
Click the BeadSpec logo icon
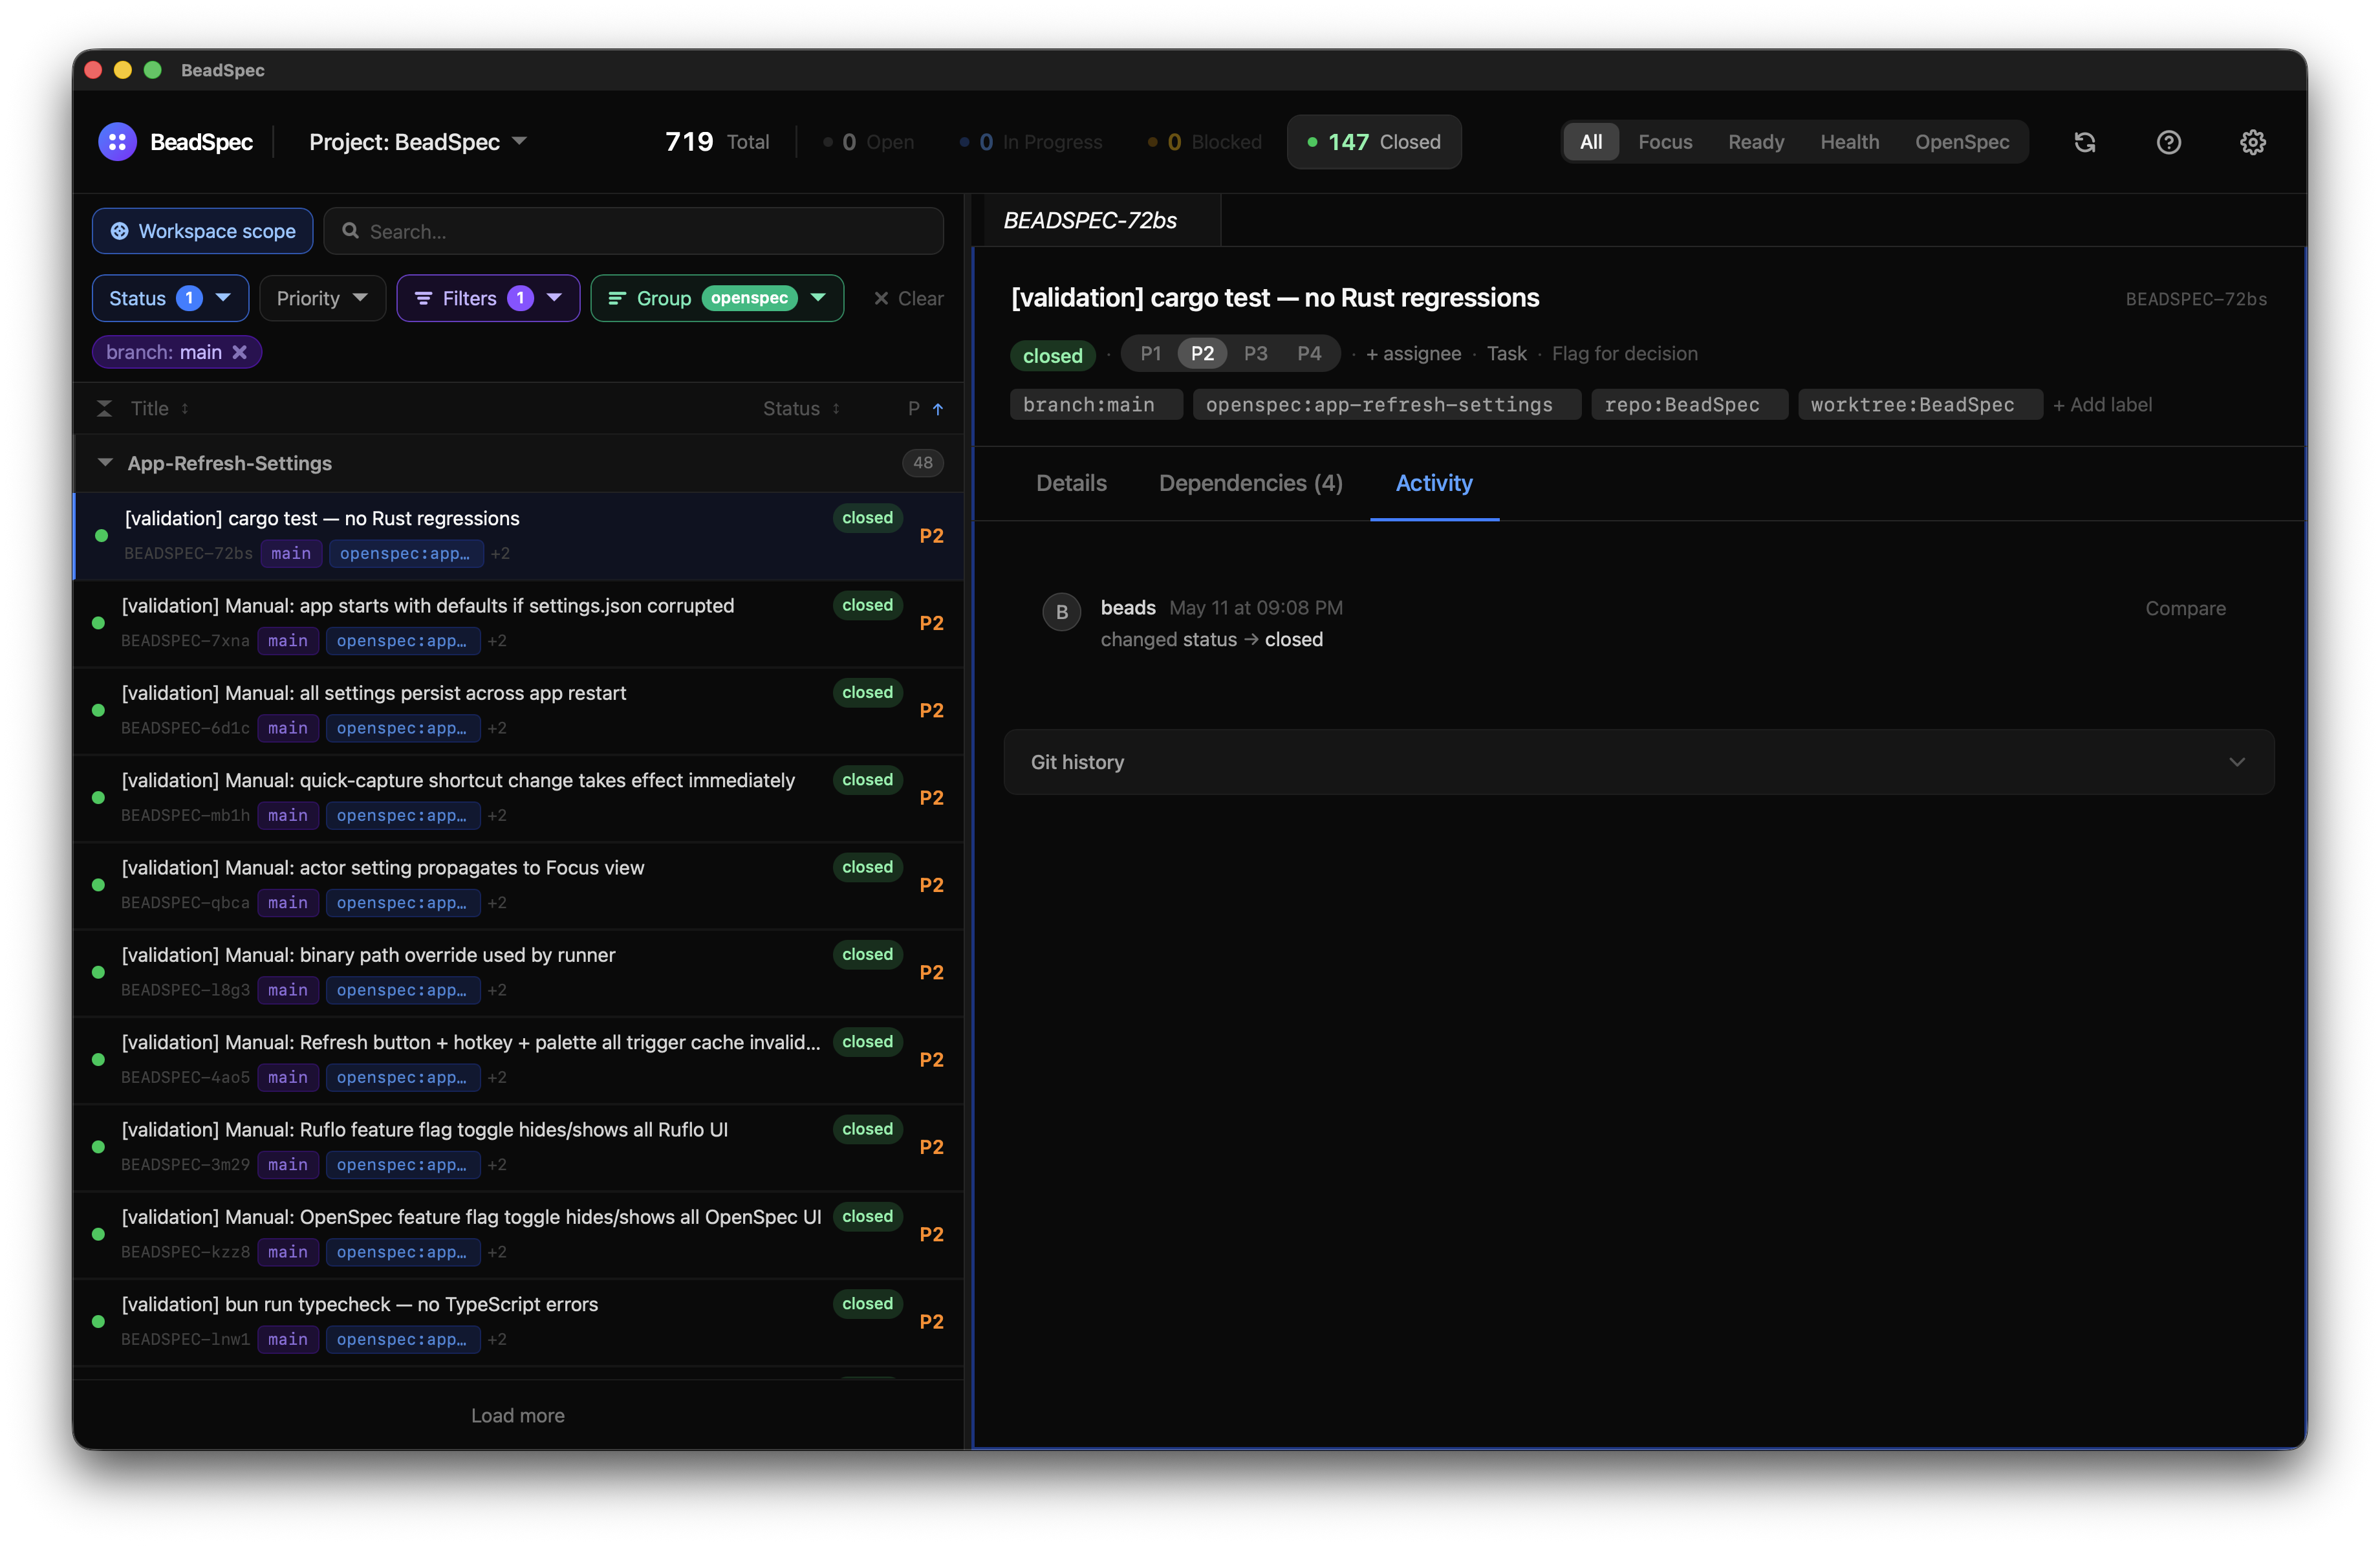click(x=117, y=142)
